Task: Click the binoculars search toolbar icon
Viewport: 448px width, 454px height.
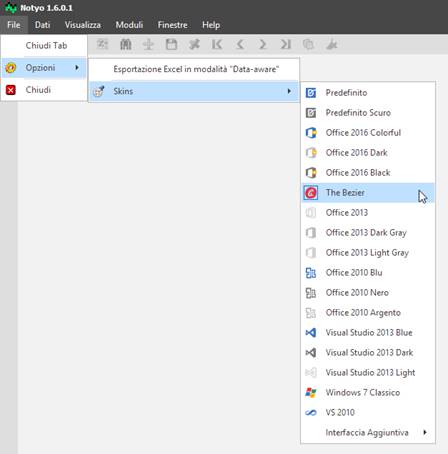Action: coord(125,44)
